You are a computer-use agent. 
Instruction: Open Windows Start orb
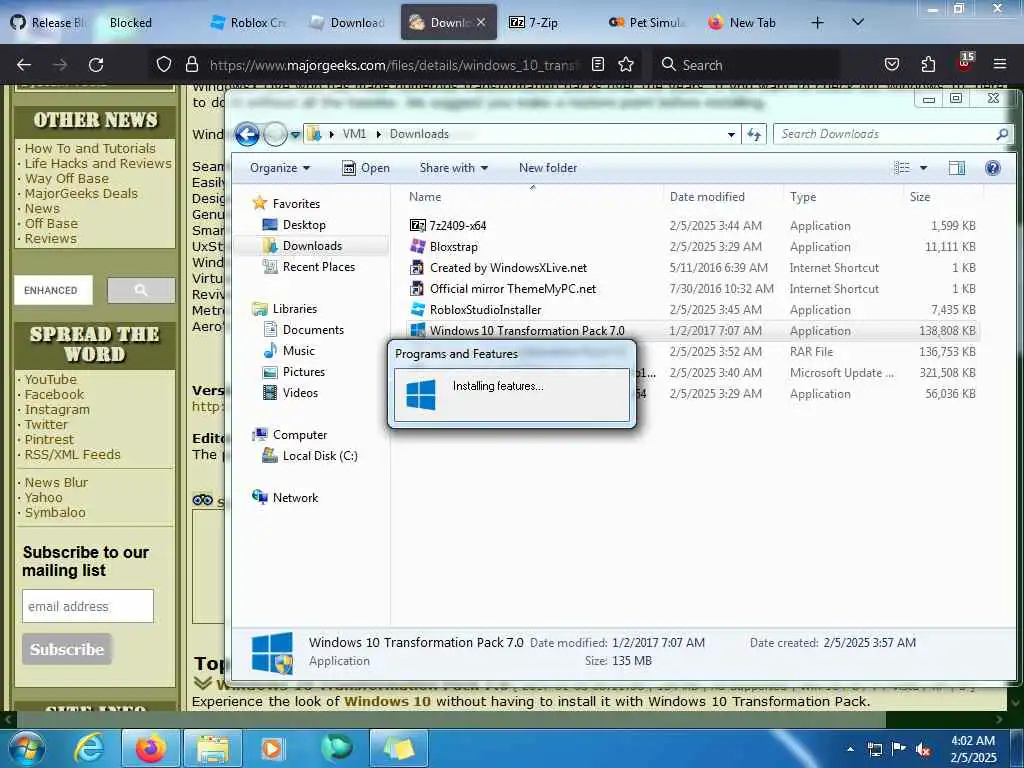[25, 748]
